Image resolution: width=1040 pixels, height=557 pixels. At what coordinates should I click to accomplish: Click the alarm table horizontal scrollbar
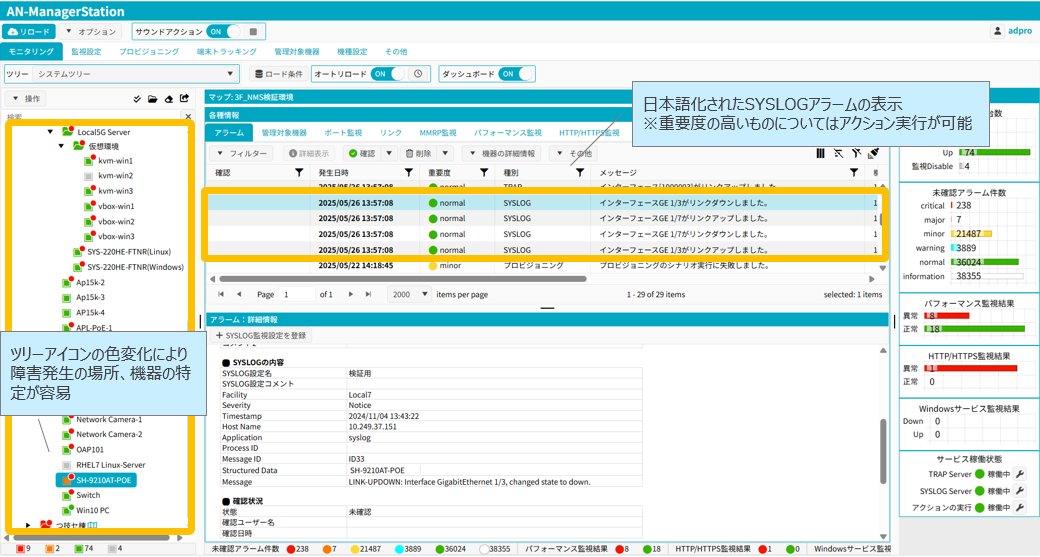coord(400,279)
